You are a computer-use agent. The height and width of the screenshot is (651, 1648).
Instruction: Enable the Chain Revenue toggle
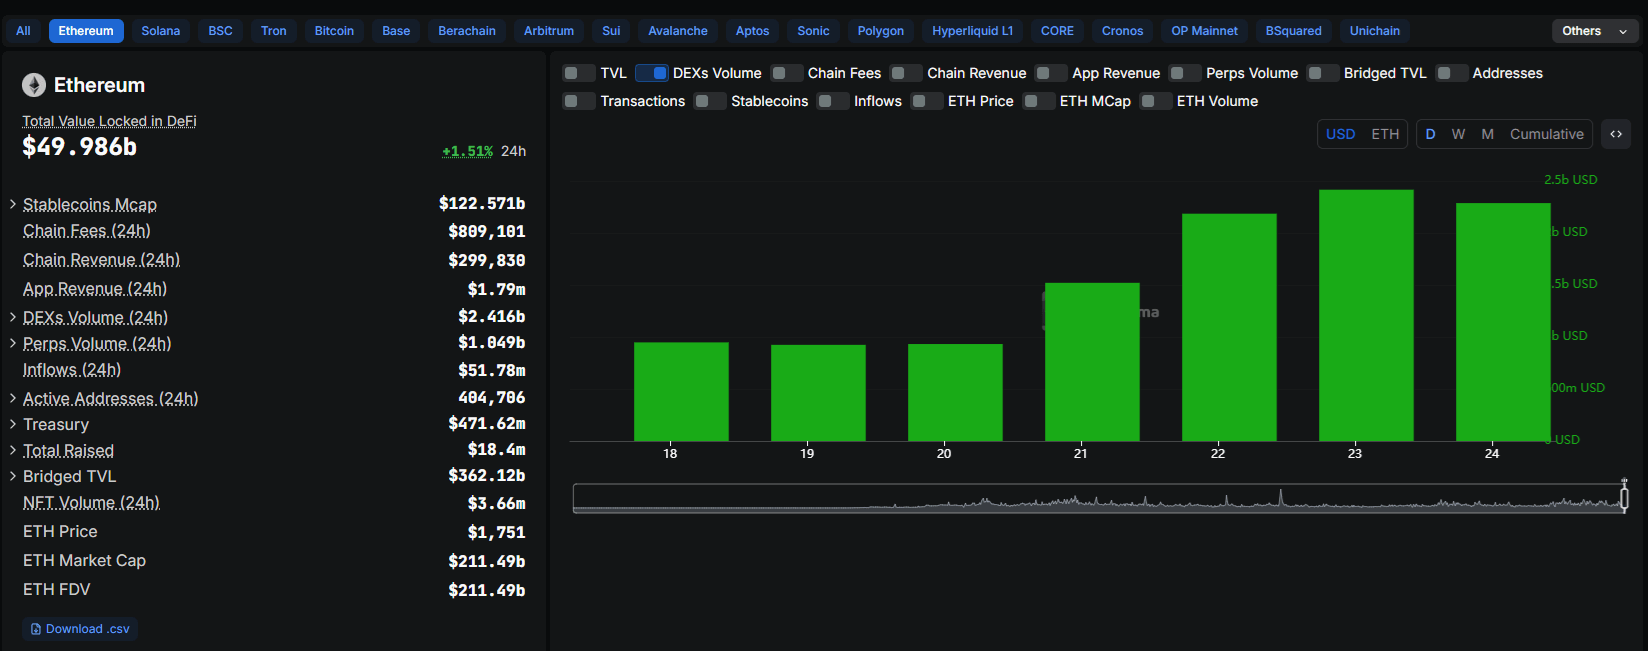[906, 73]
